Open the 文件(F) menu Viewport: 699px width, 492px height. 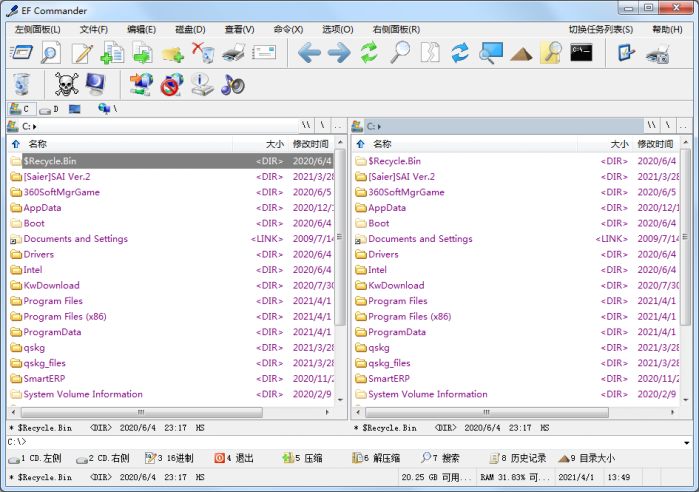point(94,29)
